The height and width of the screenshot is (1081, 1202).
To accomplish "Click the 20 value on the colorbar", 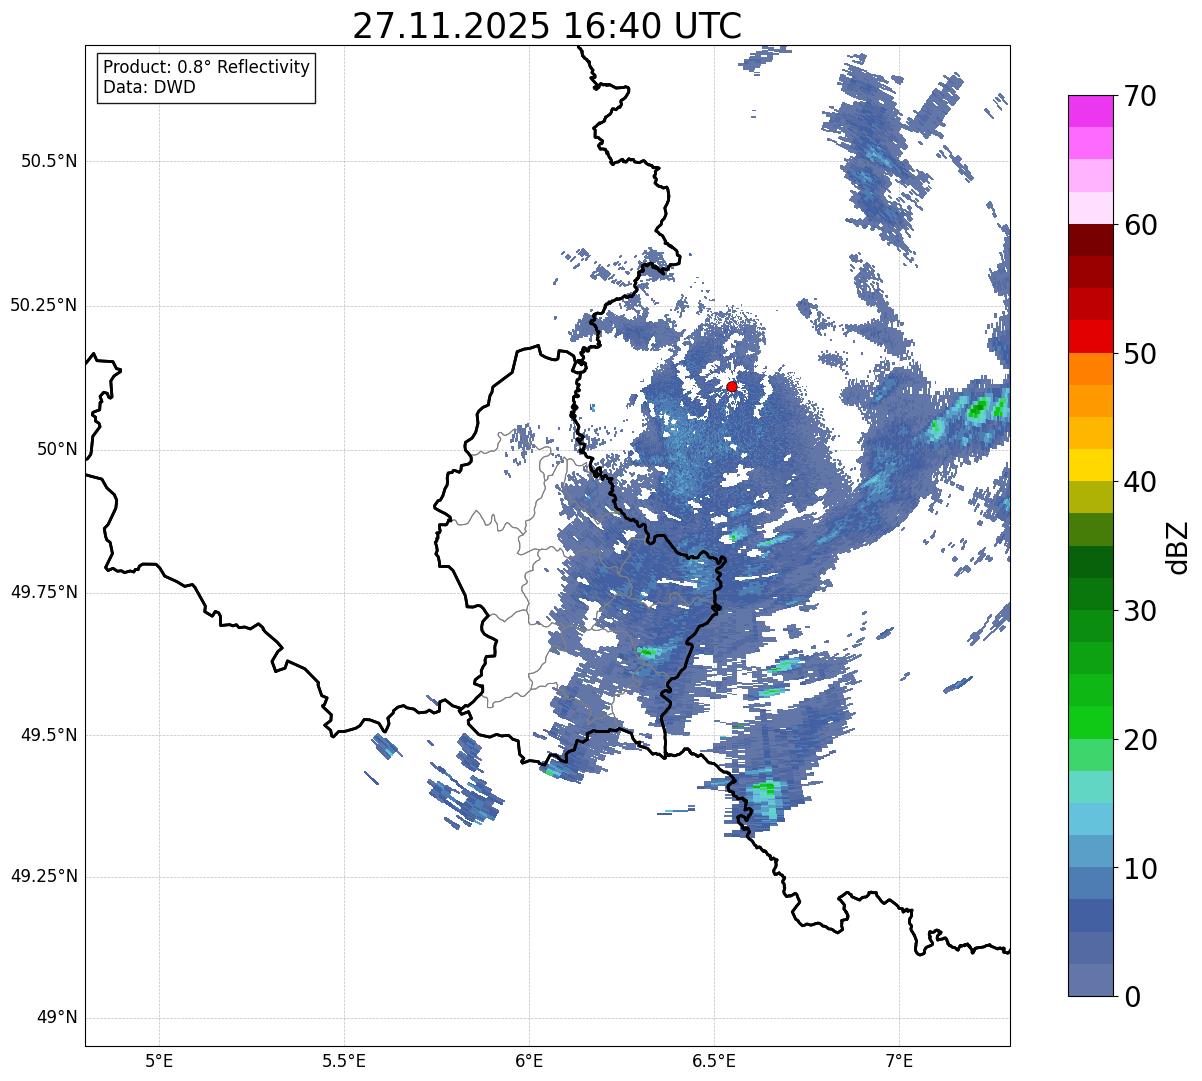I will (1140, 740).
